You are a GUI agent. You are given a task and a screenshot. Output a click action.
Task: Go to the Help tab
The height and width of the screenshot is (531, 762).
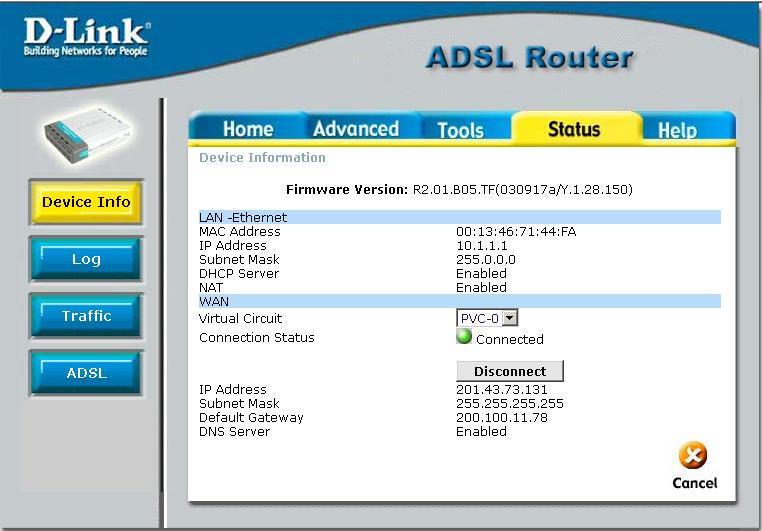(677, 130)
